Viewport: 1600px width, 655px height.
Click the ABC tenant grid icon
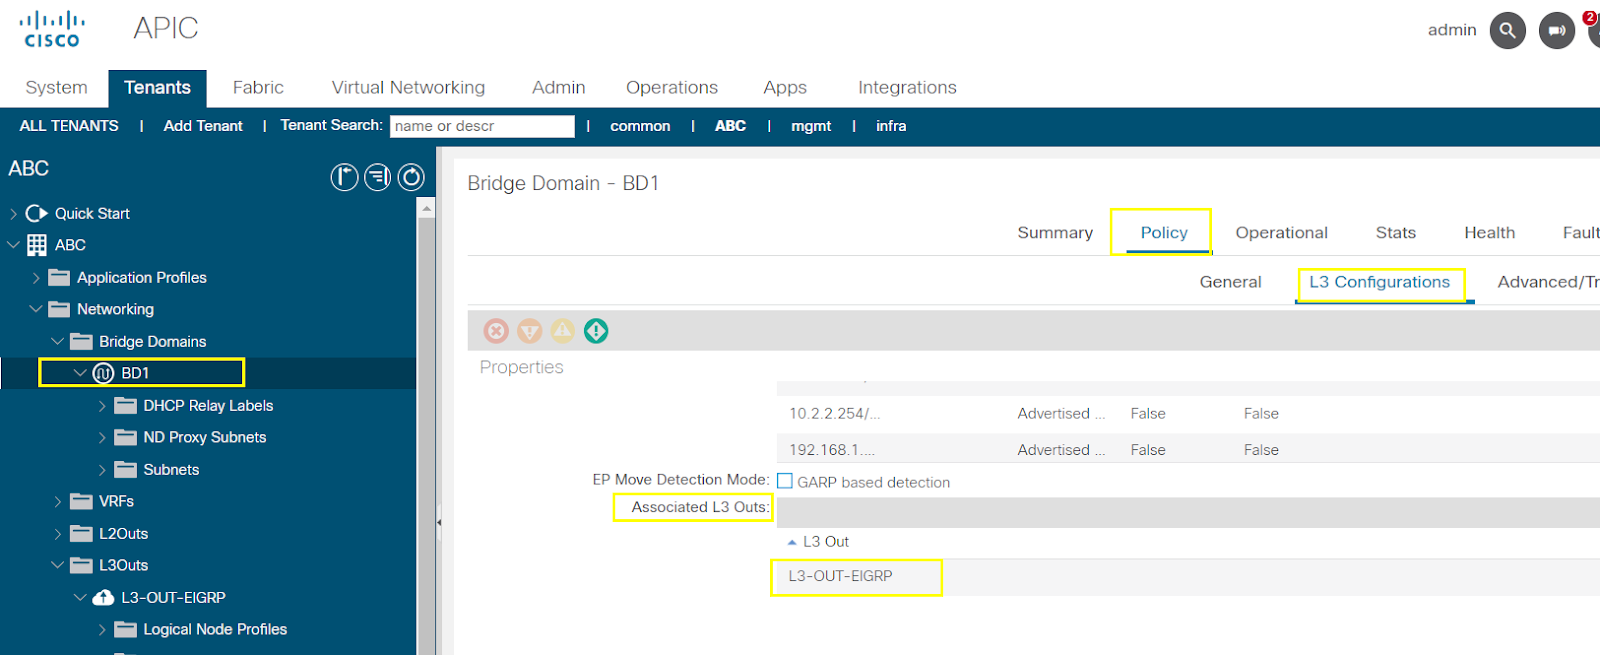click(37, 245)
